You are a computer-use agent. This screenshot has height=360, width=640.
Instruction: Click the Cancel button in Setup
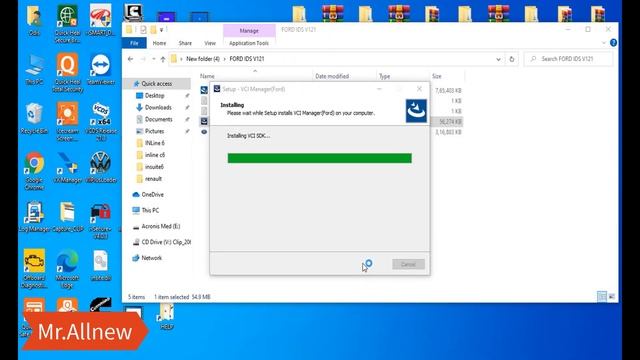pos(408,264)
